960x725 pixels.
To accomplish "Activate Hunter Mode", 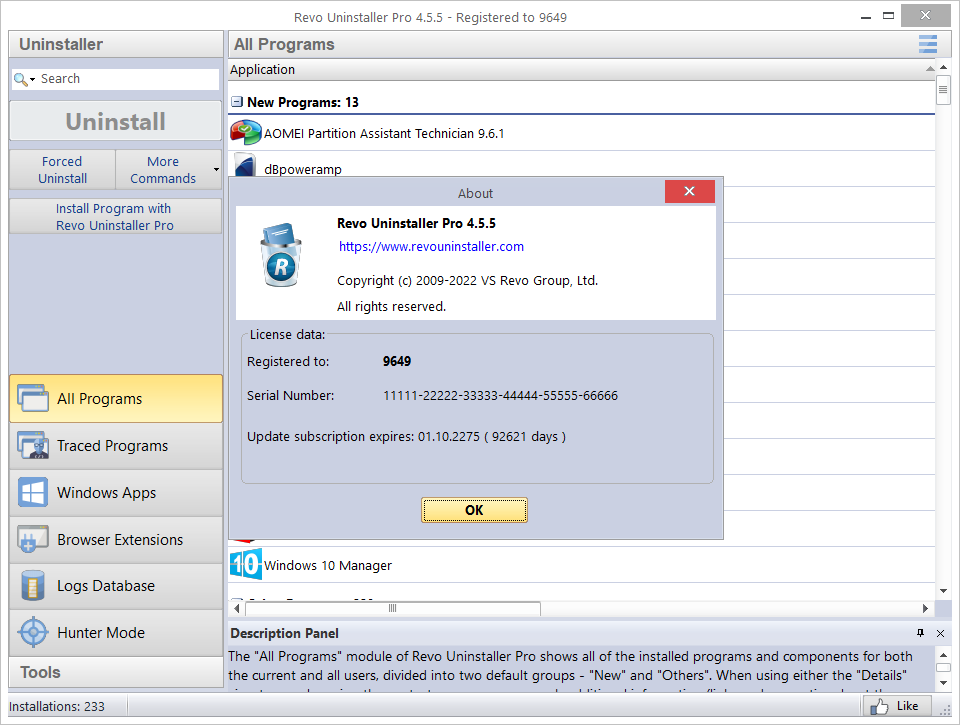I will tap(116, 633).
